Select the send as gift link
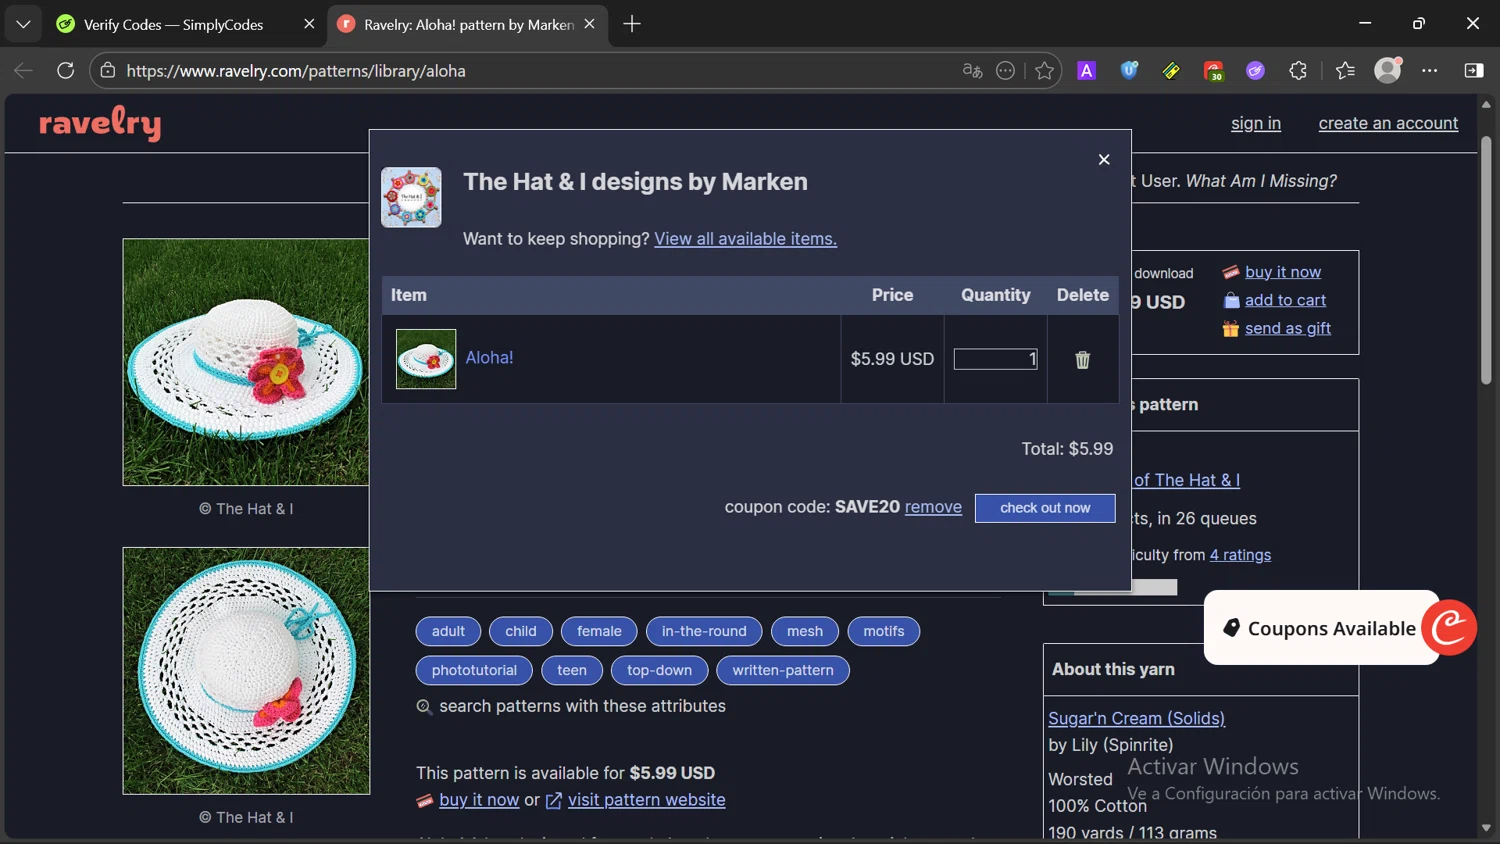1500x844 pixels. (1288, 328)
